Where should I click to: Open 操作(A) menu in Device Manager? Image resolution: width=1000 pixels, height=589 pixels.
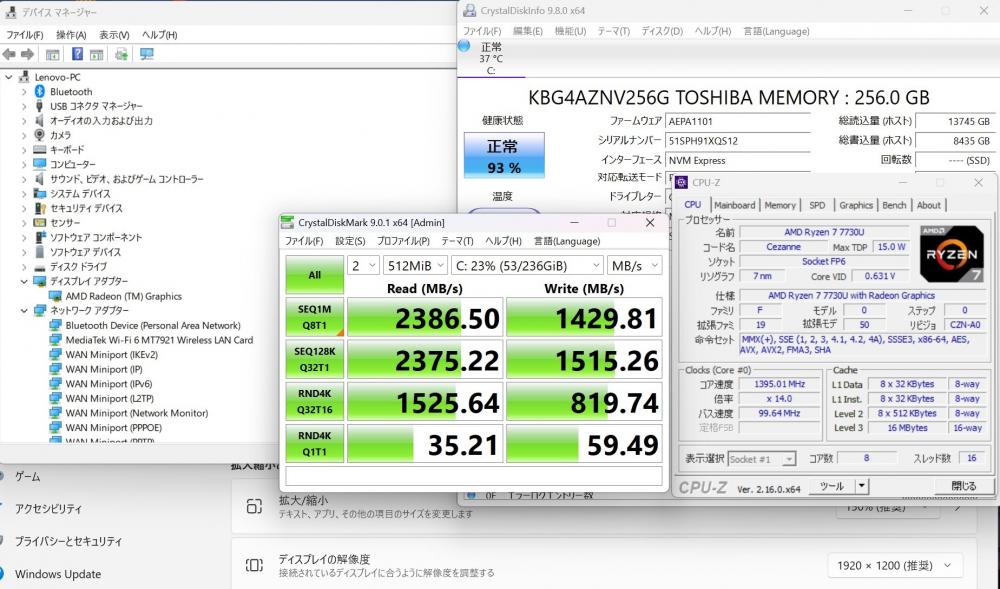click(x=71, y=35)
